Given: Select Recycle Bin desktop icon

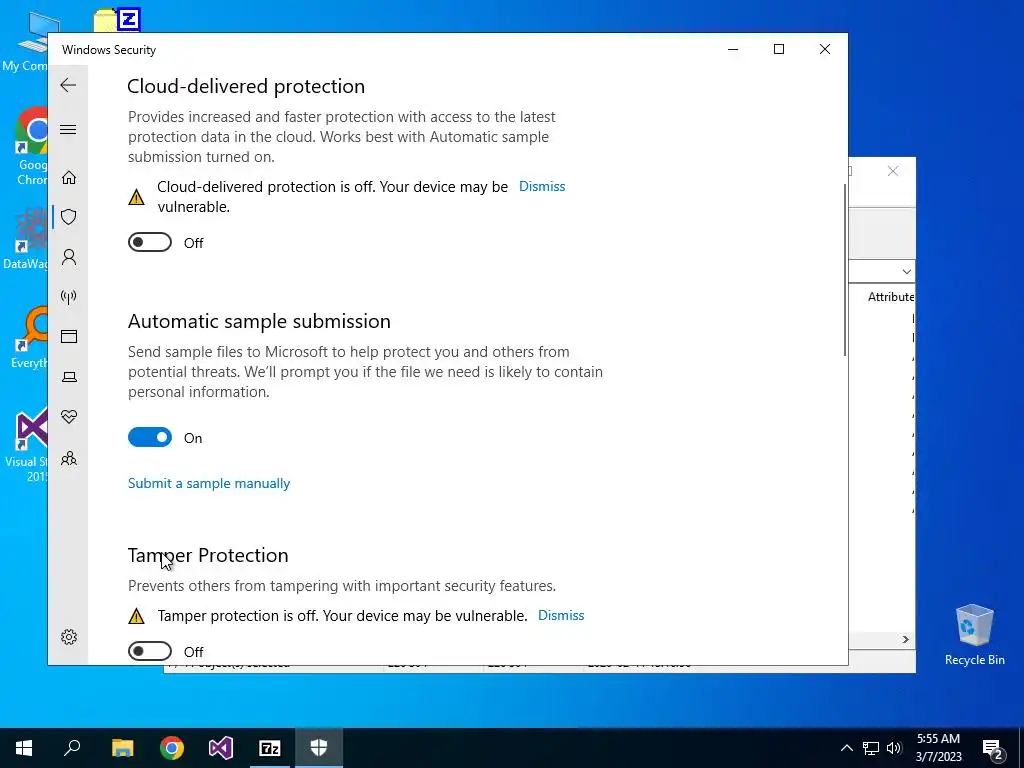Looking at the screenshot, I should click(x=974, y=635).
